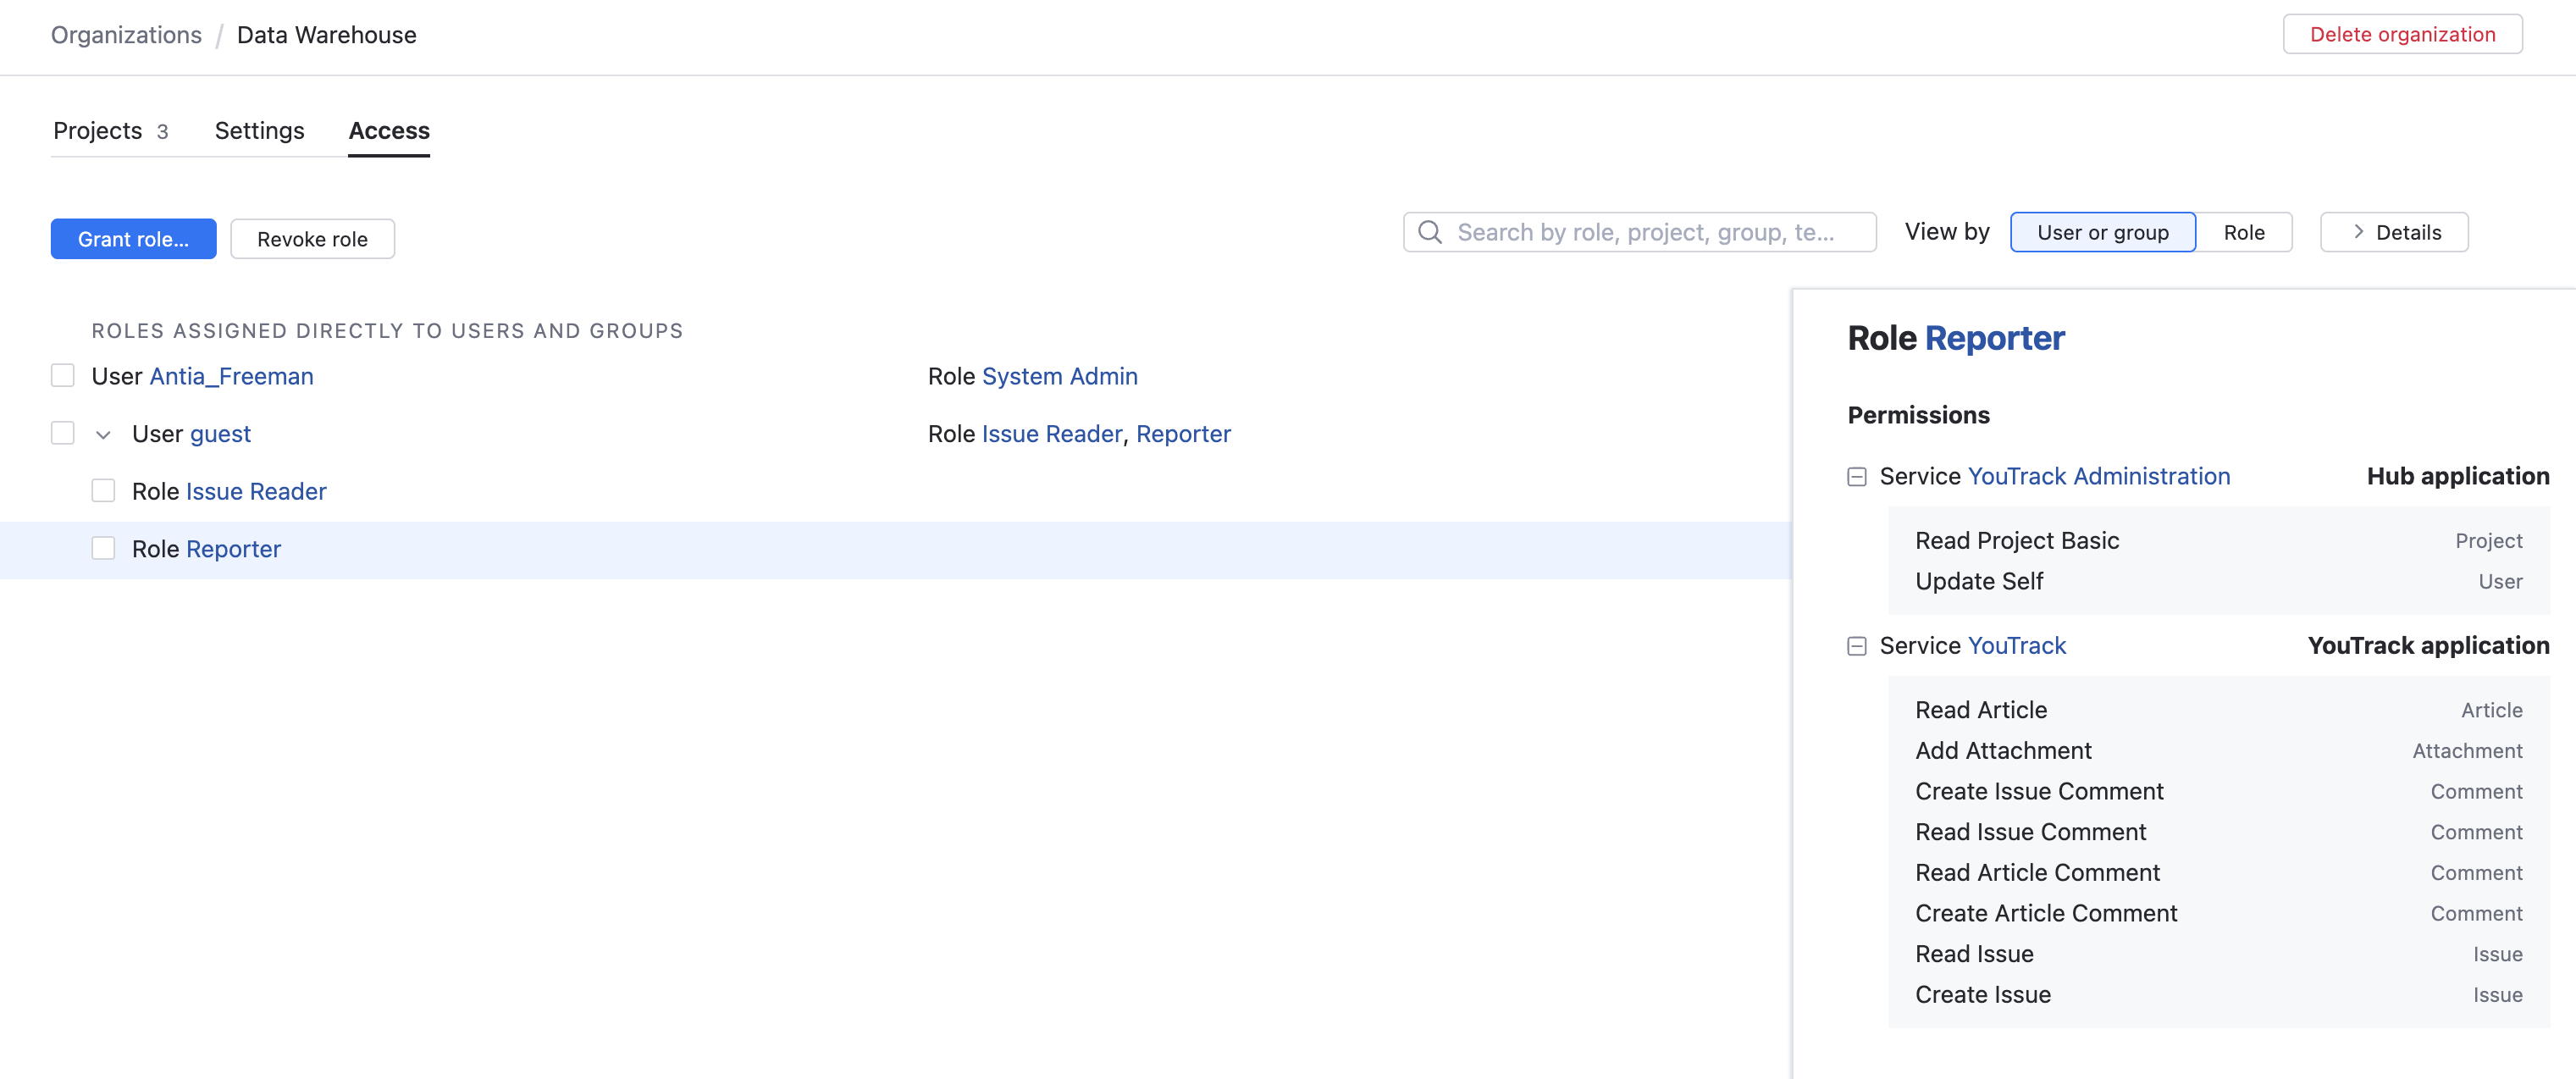Image resolution: width=2576 pixels, height=1079 pixels.
Task: Open the Settings tab
Action: [x=259, y=131]
